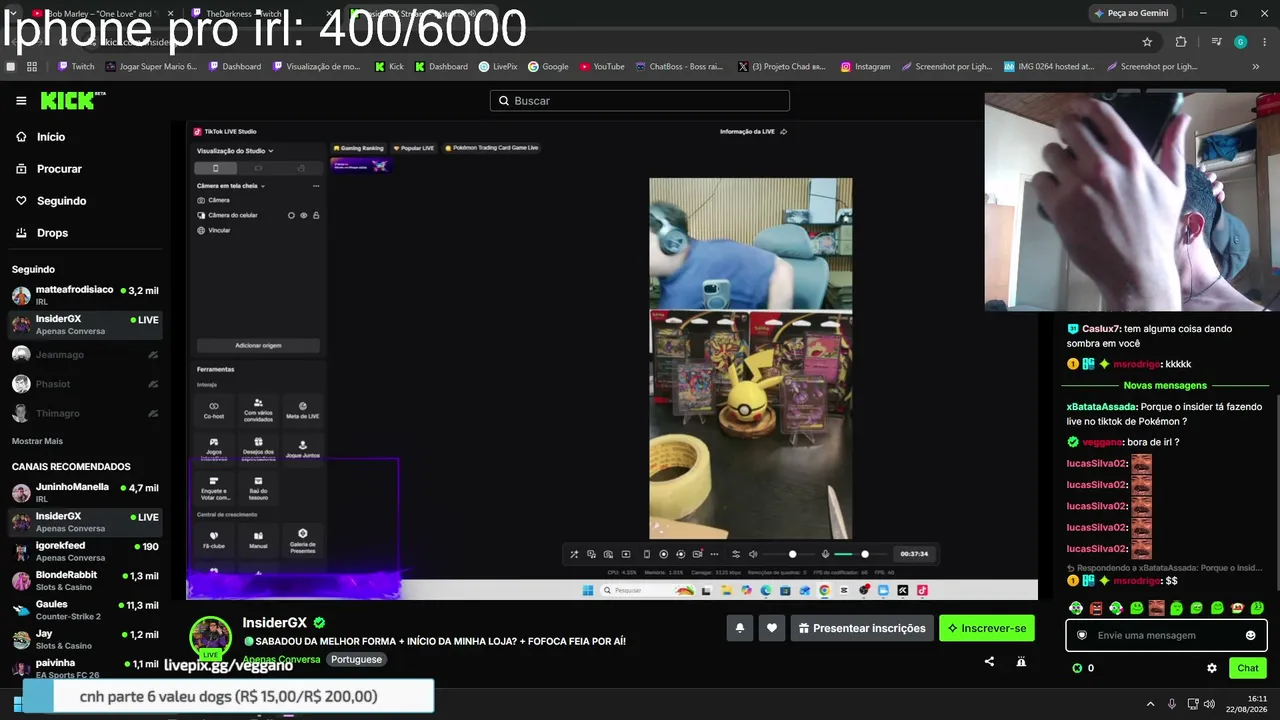Click Adicionar origem button

258,345
